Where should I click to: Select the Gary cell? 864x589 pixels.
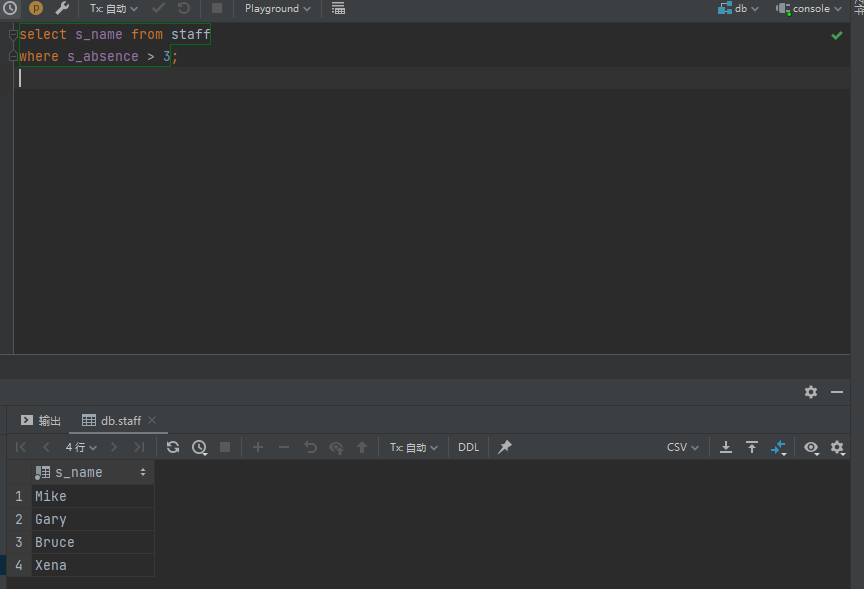pos(93,519)
